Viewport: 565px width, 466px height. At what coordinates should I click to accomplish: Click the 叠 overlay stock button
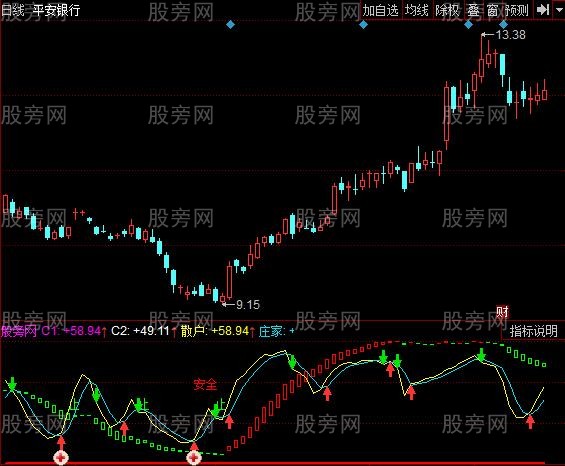click(473, 10)
